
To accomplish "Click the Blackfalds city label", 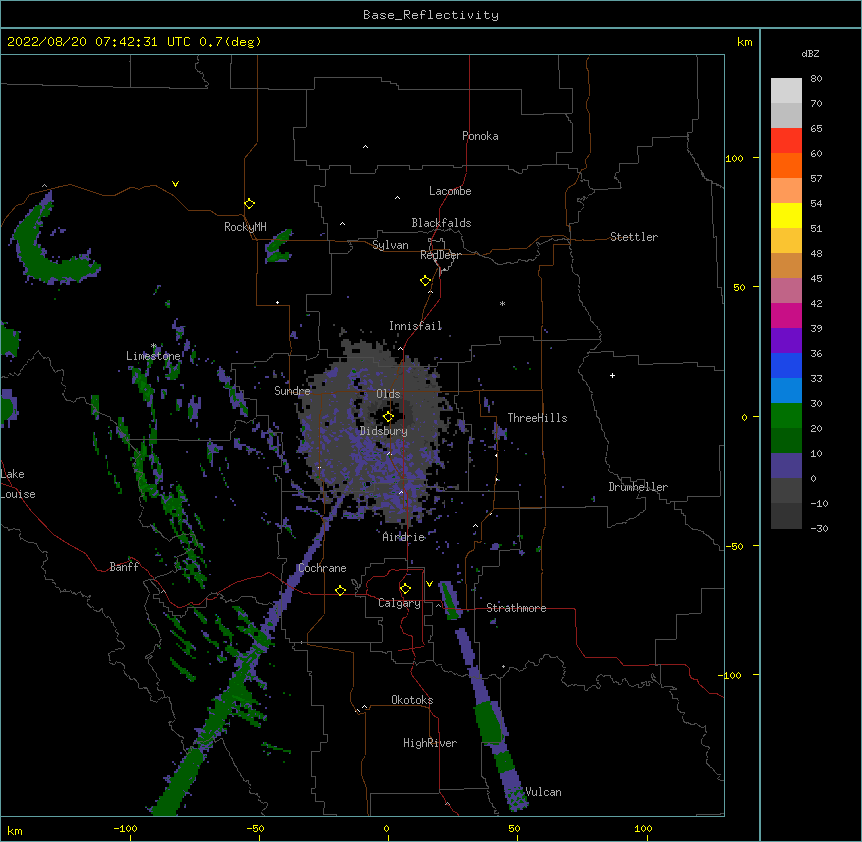I will [x=441, y=223].
